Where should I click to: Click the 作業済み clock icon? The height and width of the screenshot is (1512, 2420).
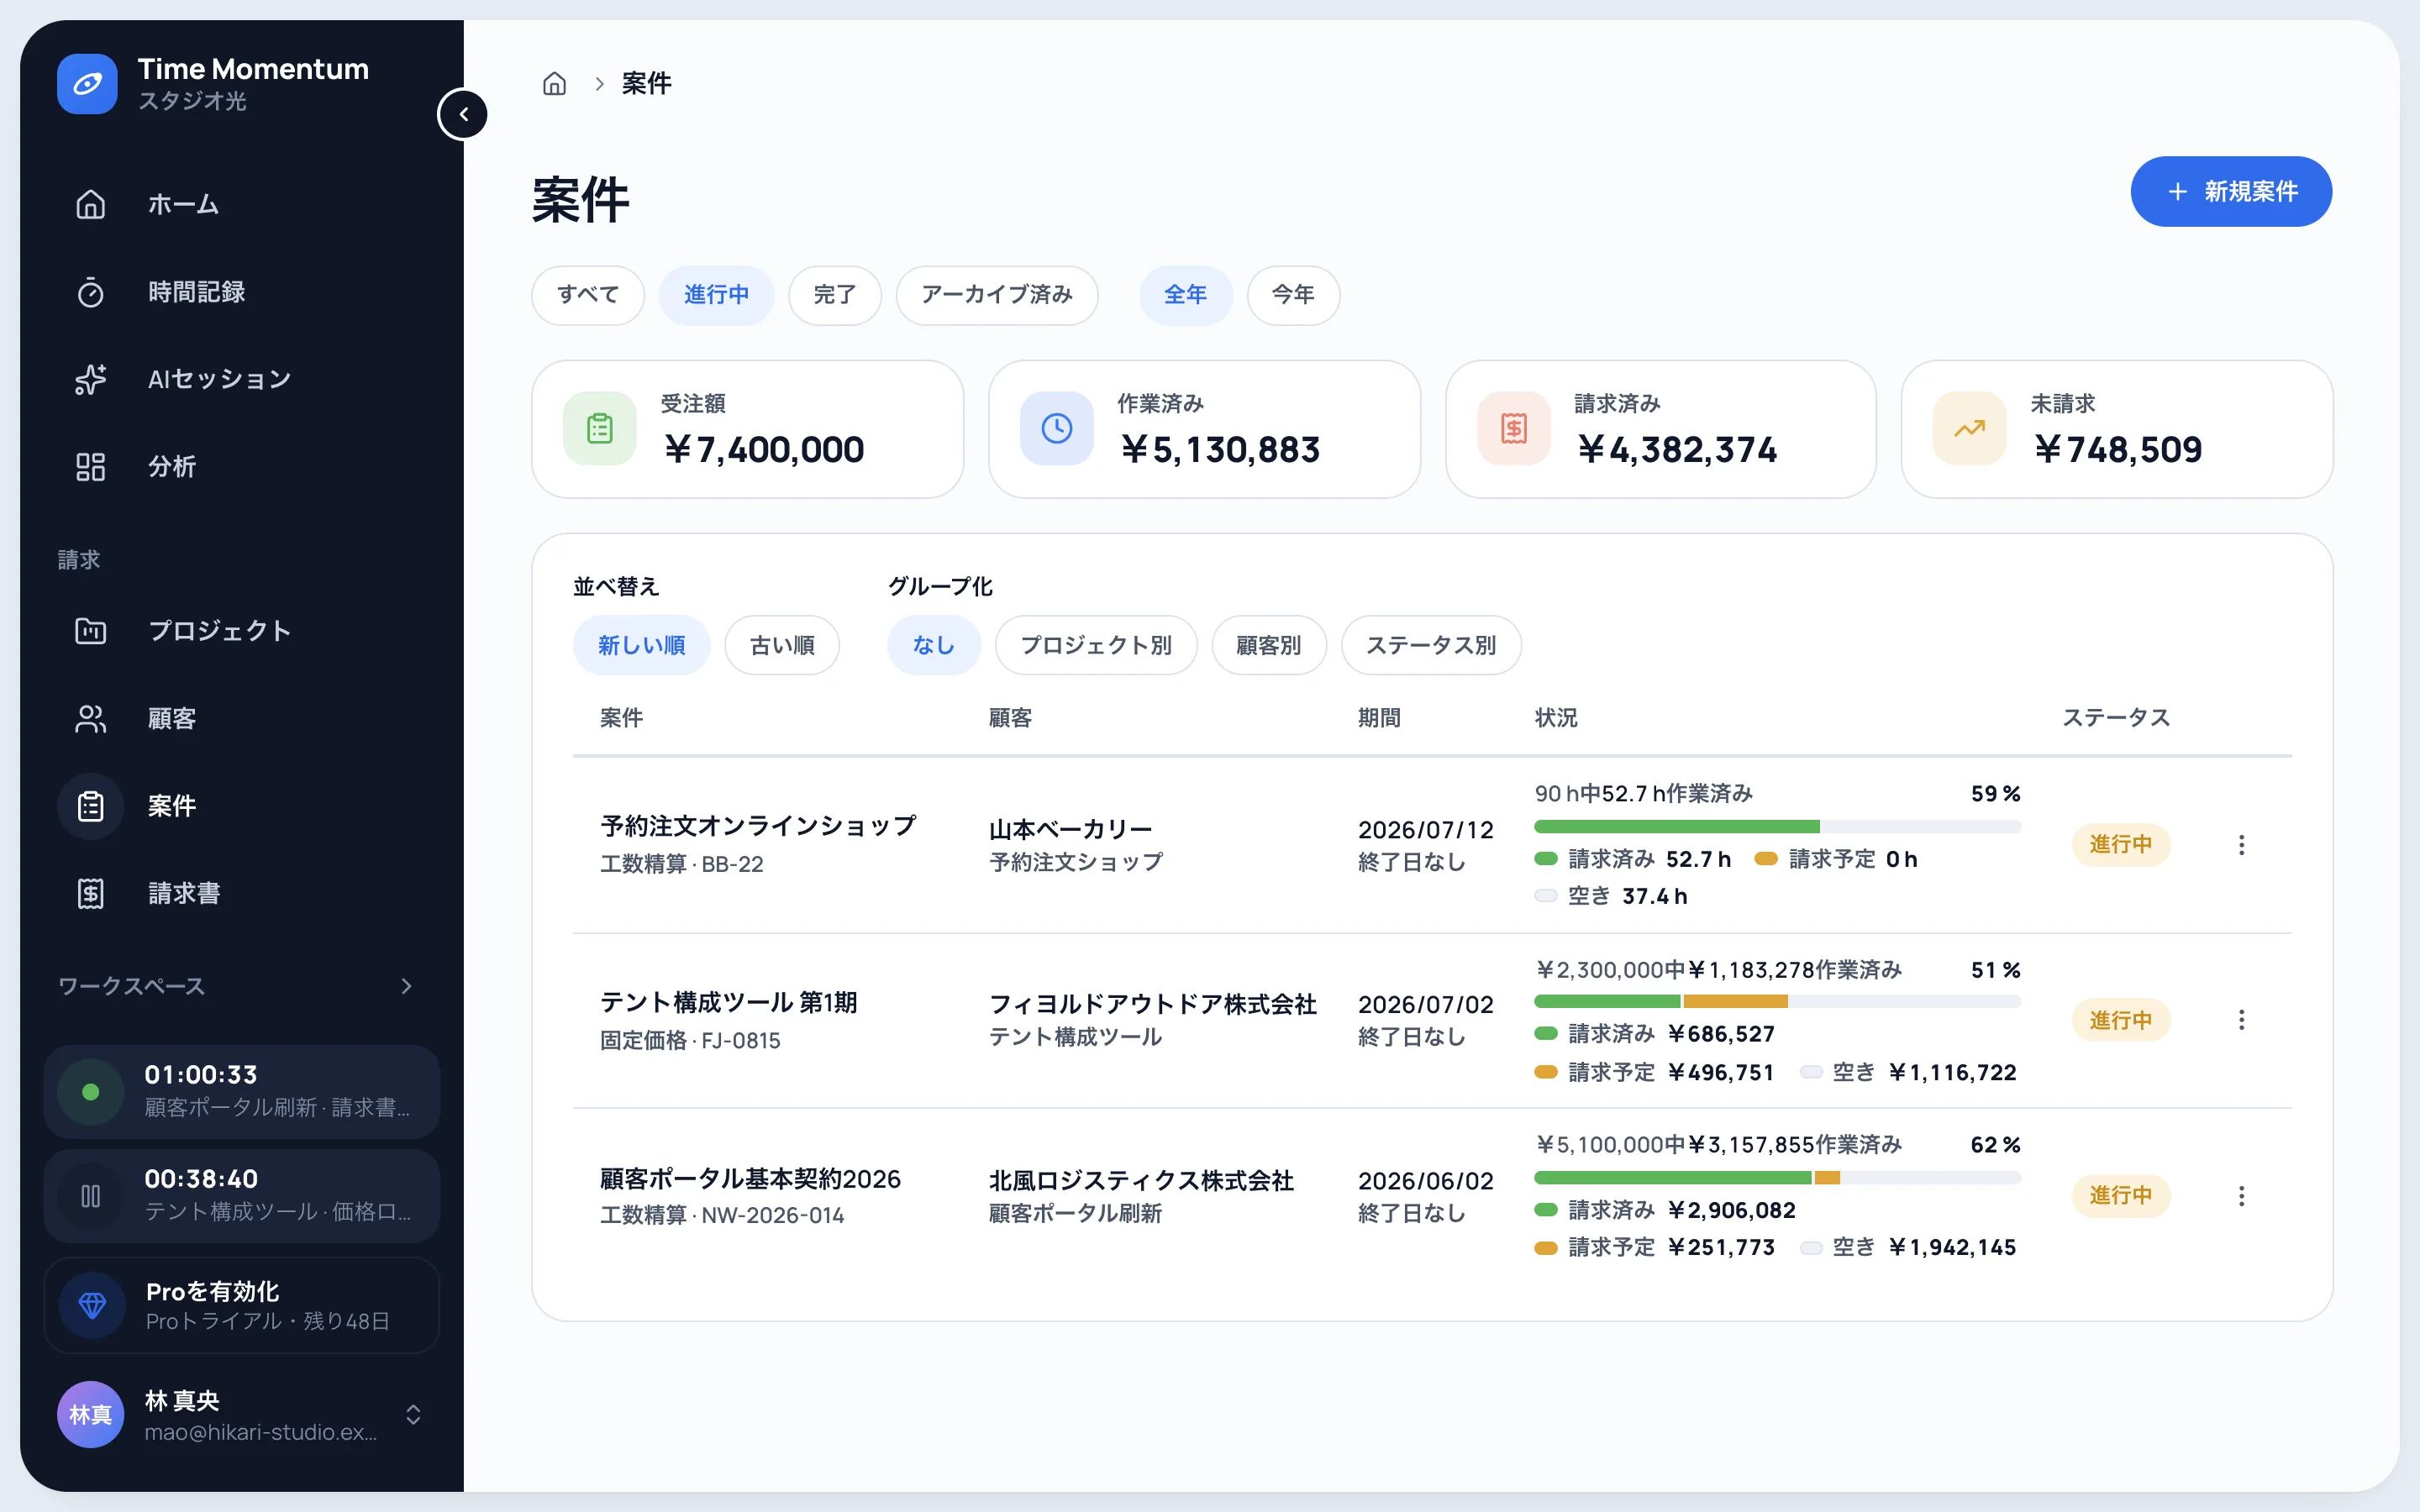coord(1057,429)
